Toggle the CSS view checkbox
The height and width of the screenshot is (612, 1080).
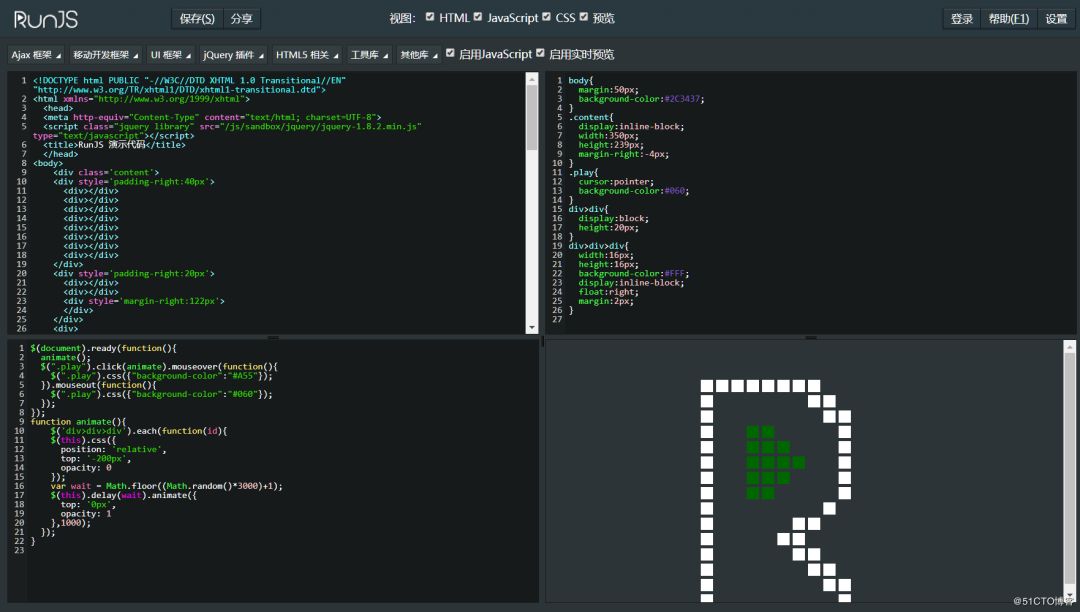point(546,17)
